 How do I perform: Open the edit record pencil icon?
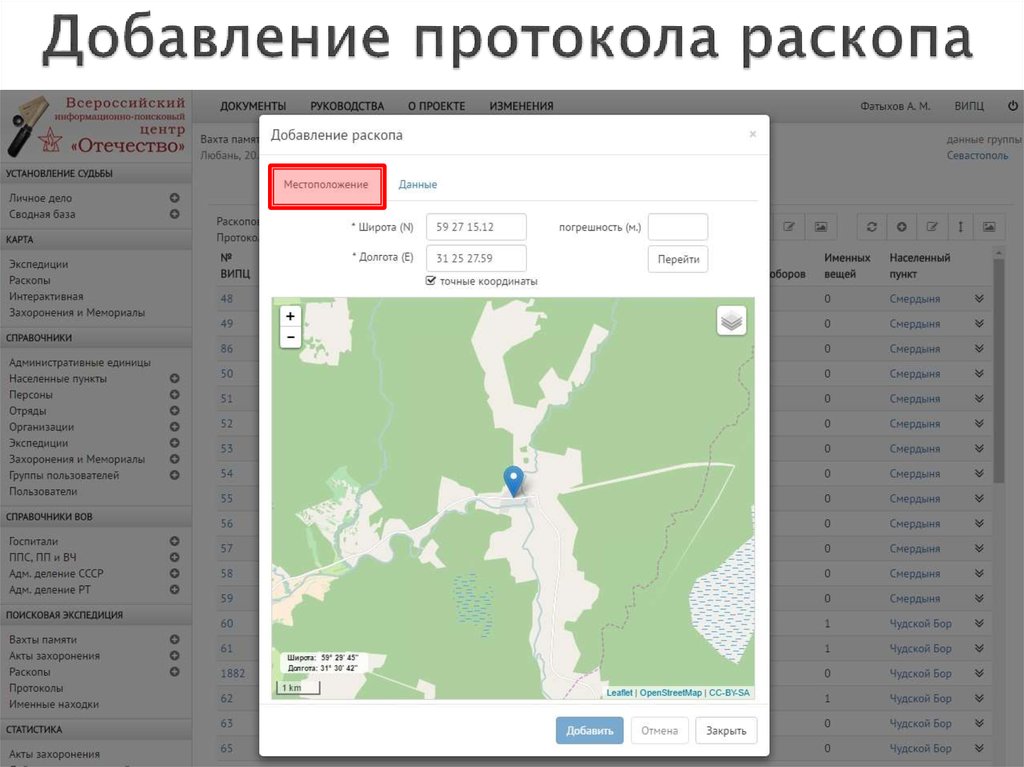tap(933, 227)
